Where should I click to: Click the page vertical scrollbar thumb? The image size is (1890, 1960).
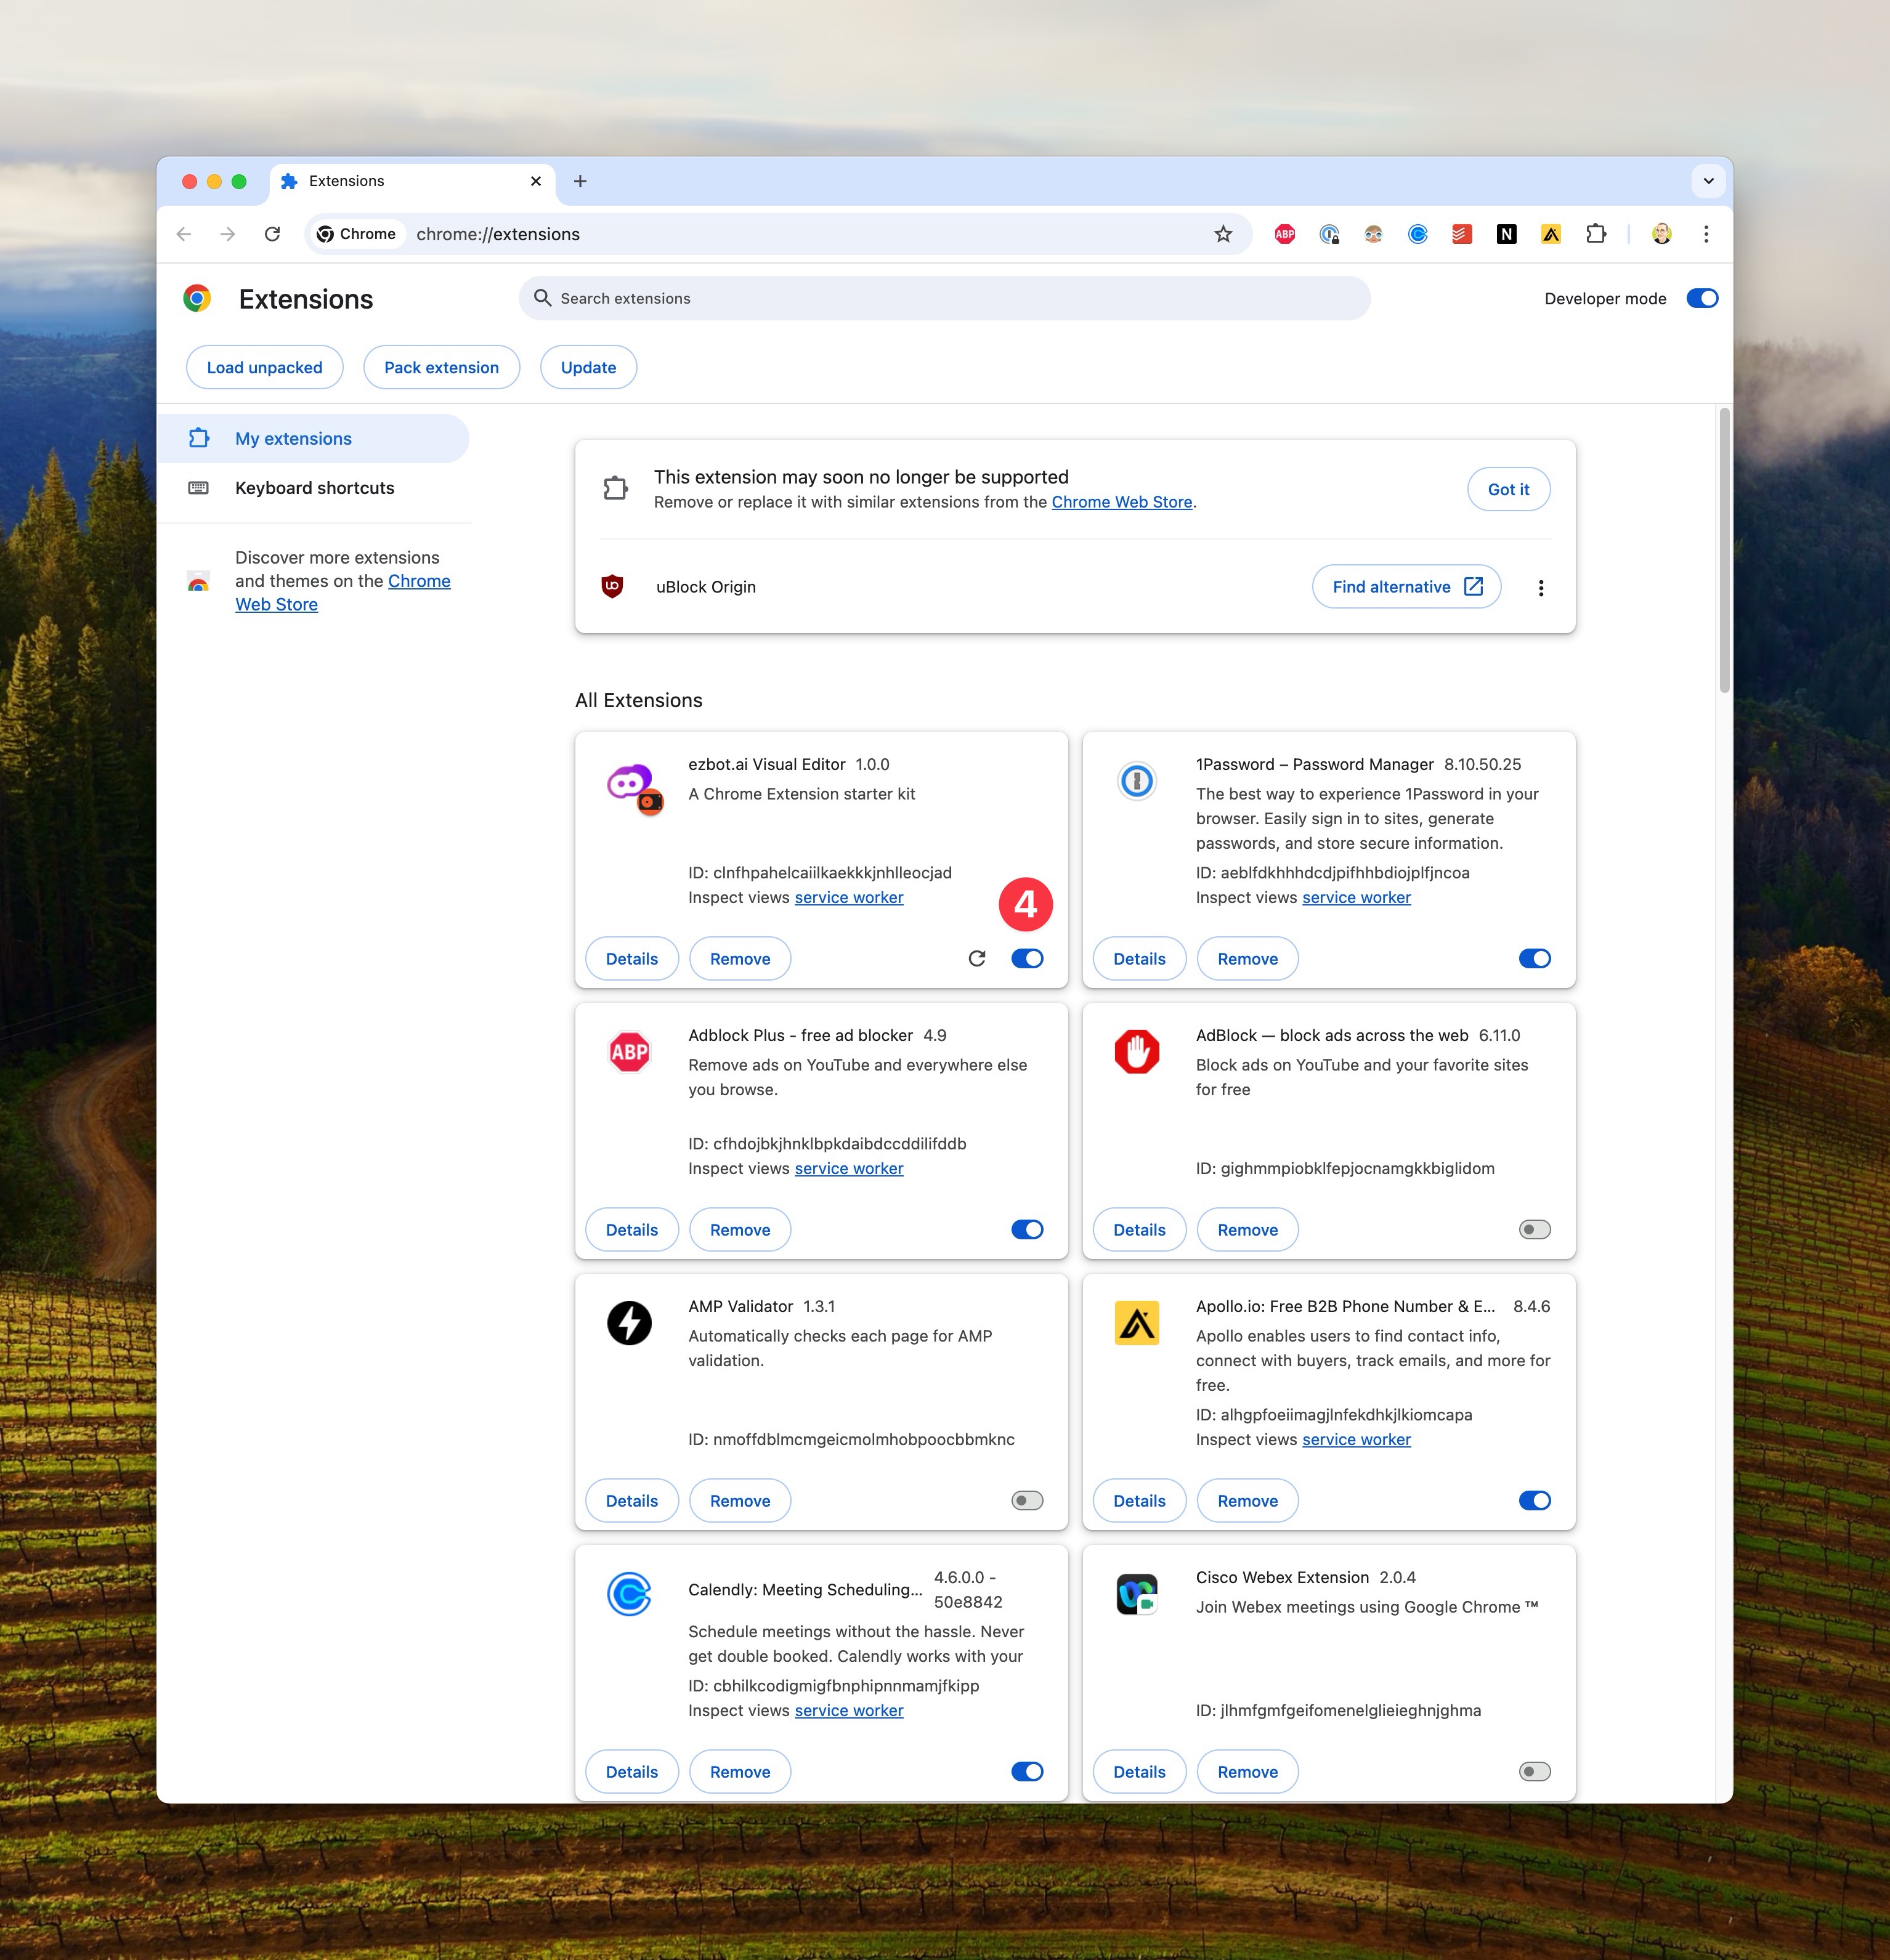click(x=1724, y=549)
